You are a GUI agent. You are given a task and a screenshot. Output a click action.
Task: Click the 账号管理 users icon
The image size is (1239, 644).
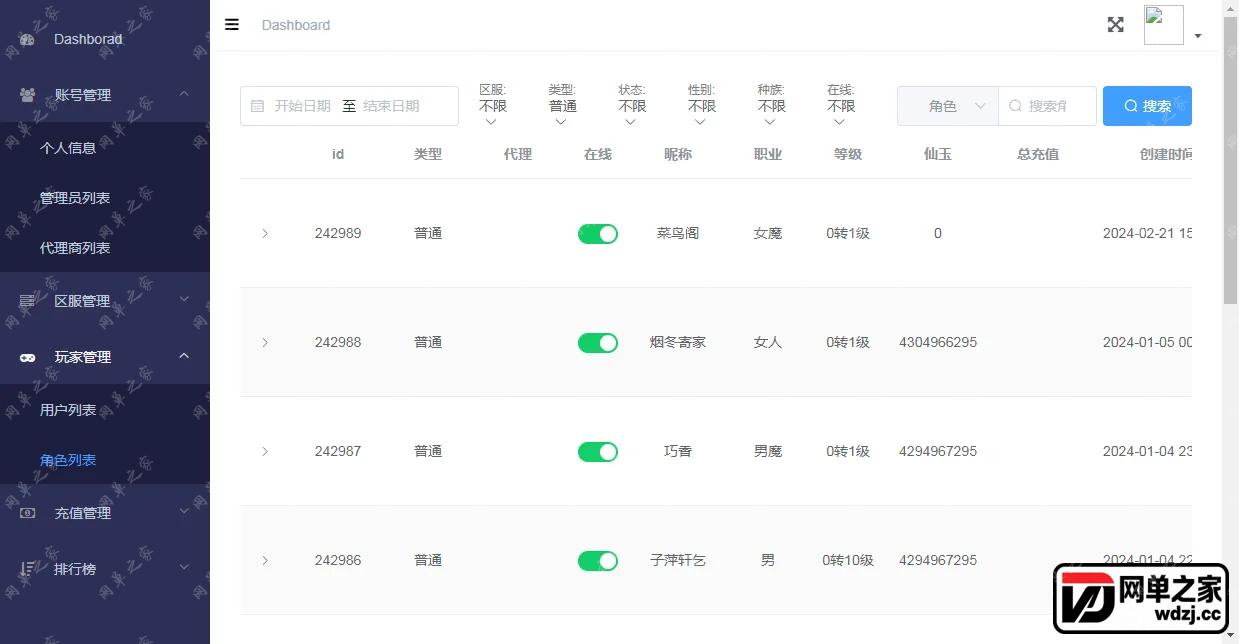[x=28, y=95]
